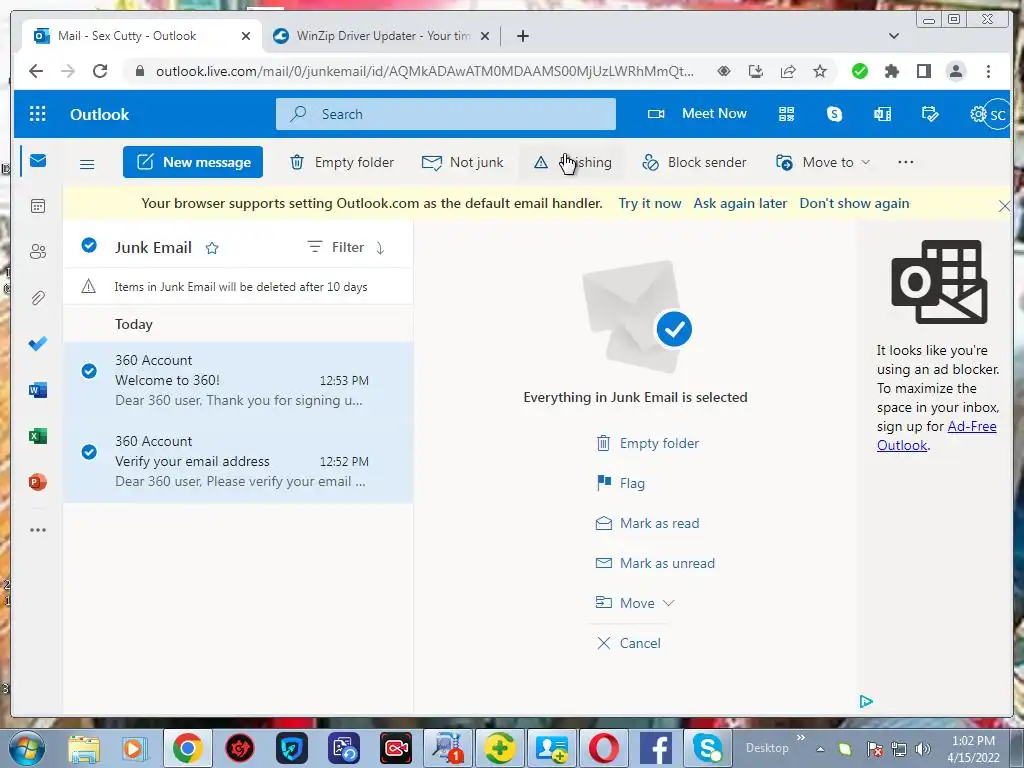The image size is (1024, 768).
Task: Toggle the select-all checkbox beside Junk Email
Action: pyautogui.click(x=89, y=245)
